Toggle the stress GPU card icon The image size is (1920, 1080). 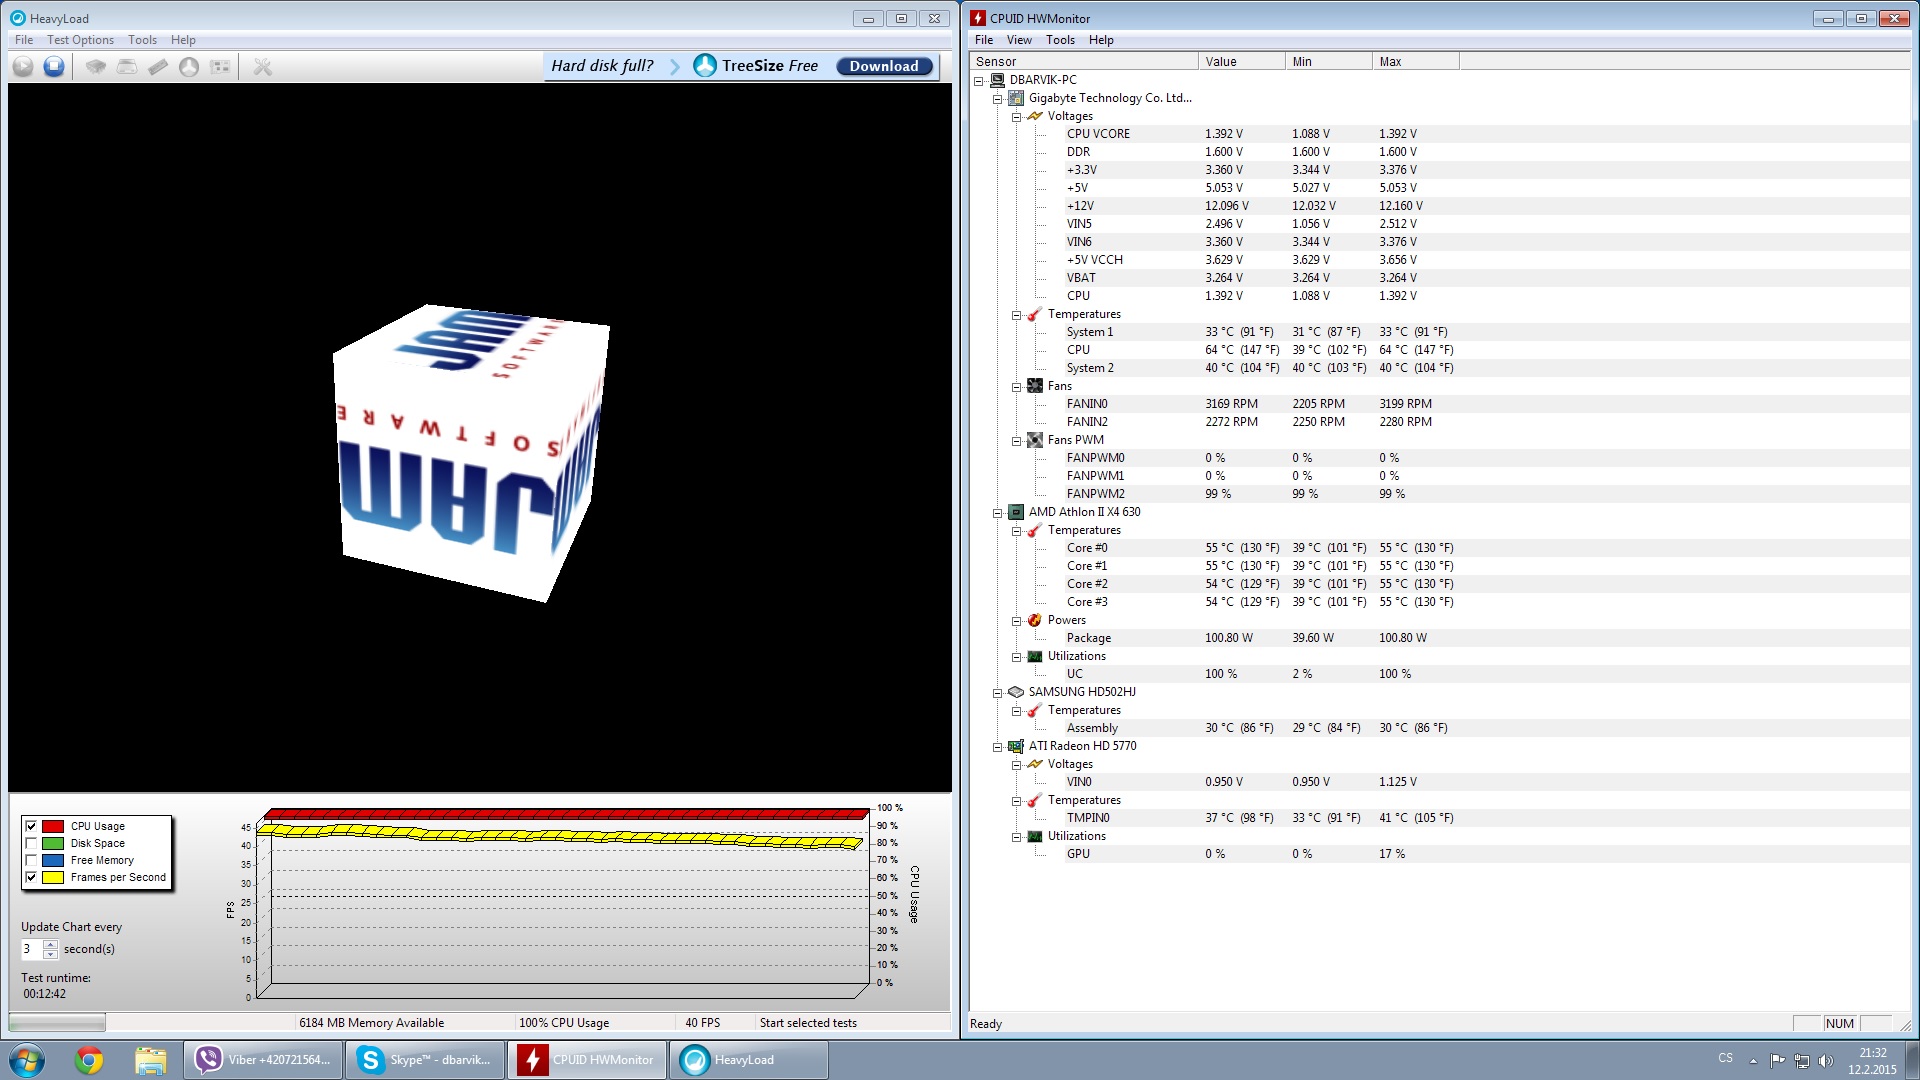pyautogui.click(x=220, y=66)
